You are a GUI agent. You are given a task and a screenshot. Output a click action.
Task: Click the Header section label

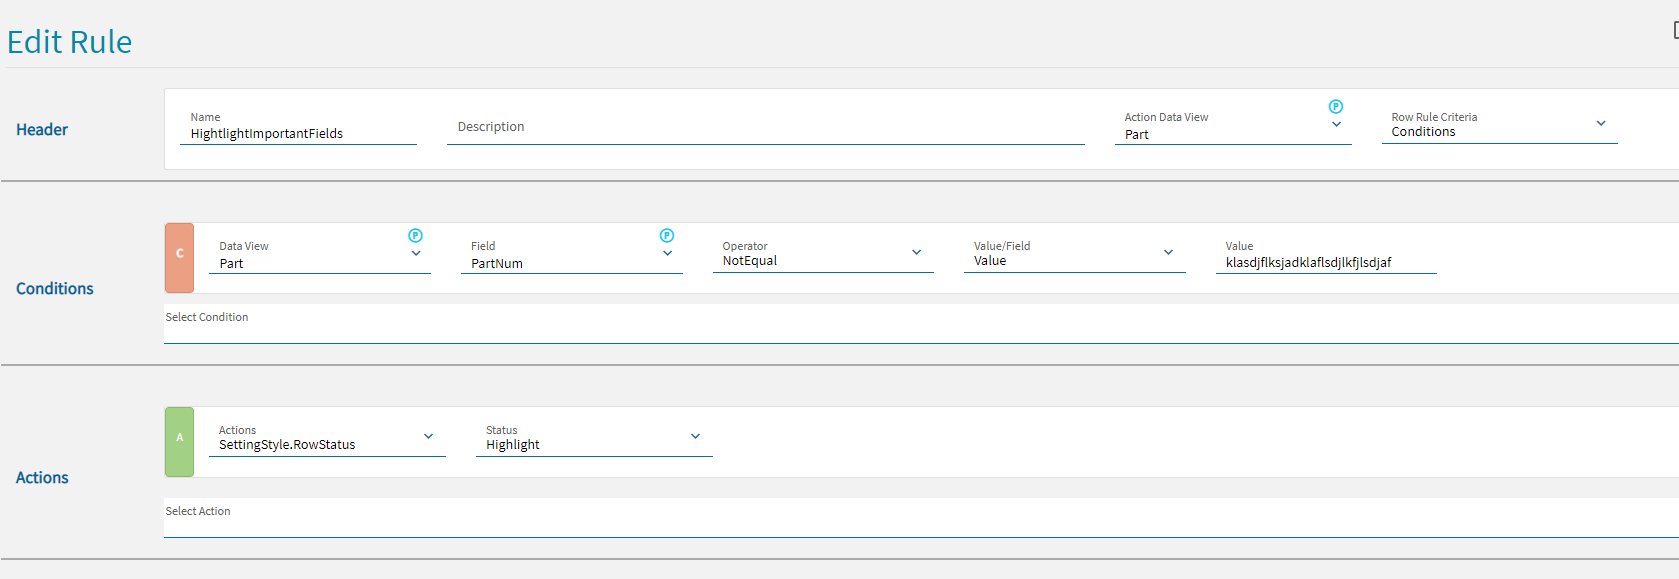click(42, 130)
